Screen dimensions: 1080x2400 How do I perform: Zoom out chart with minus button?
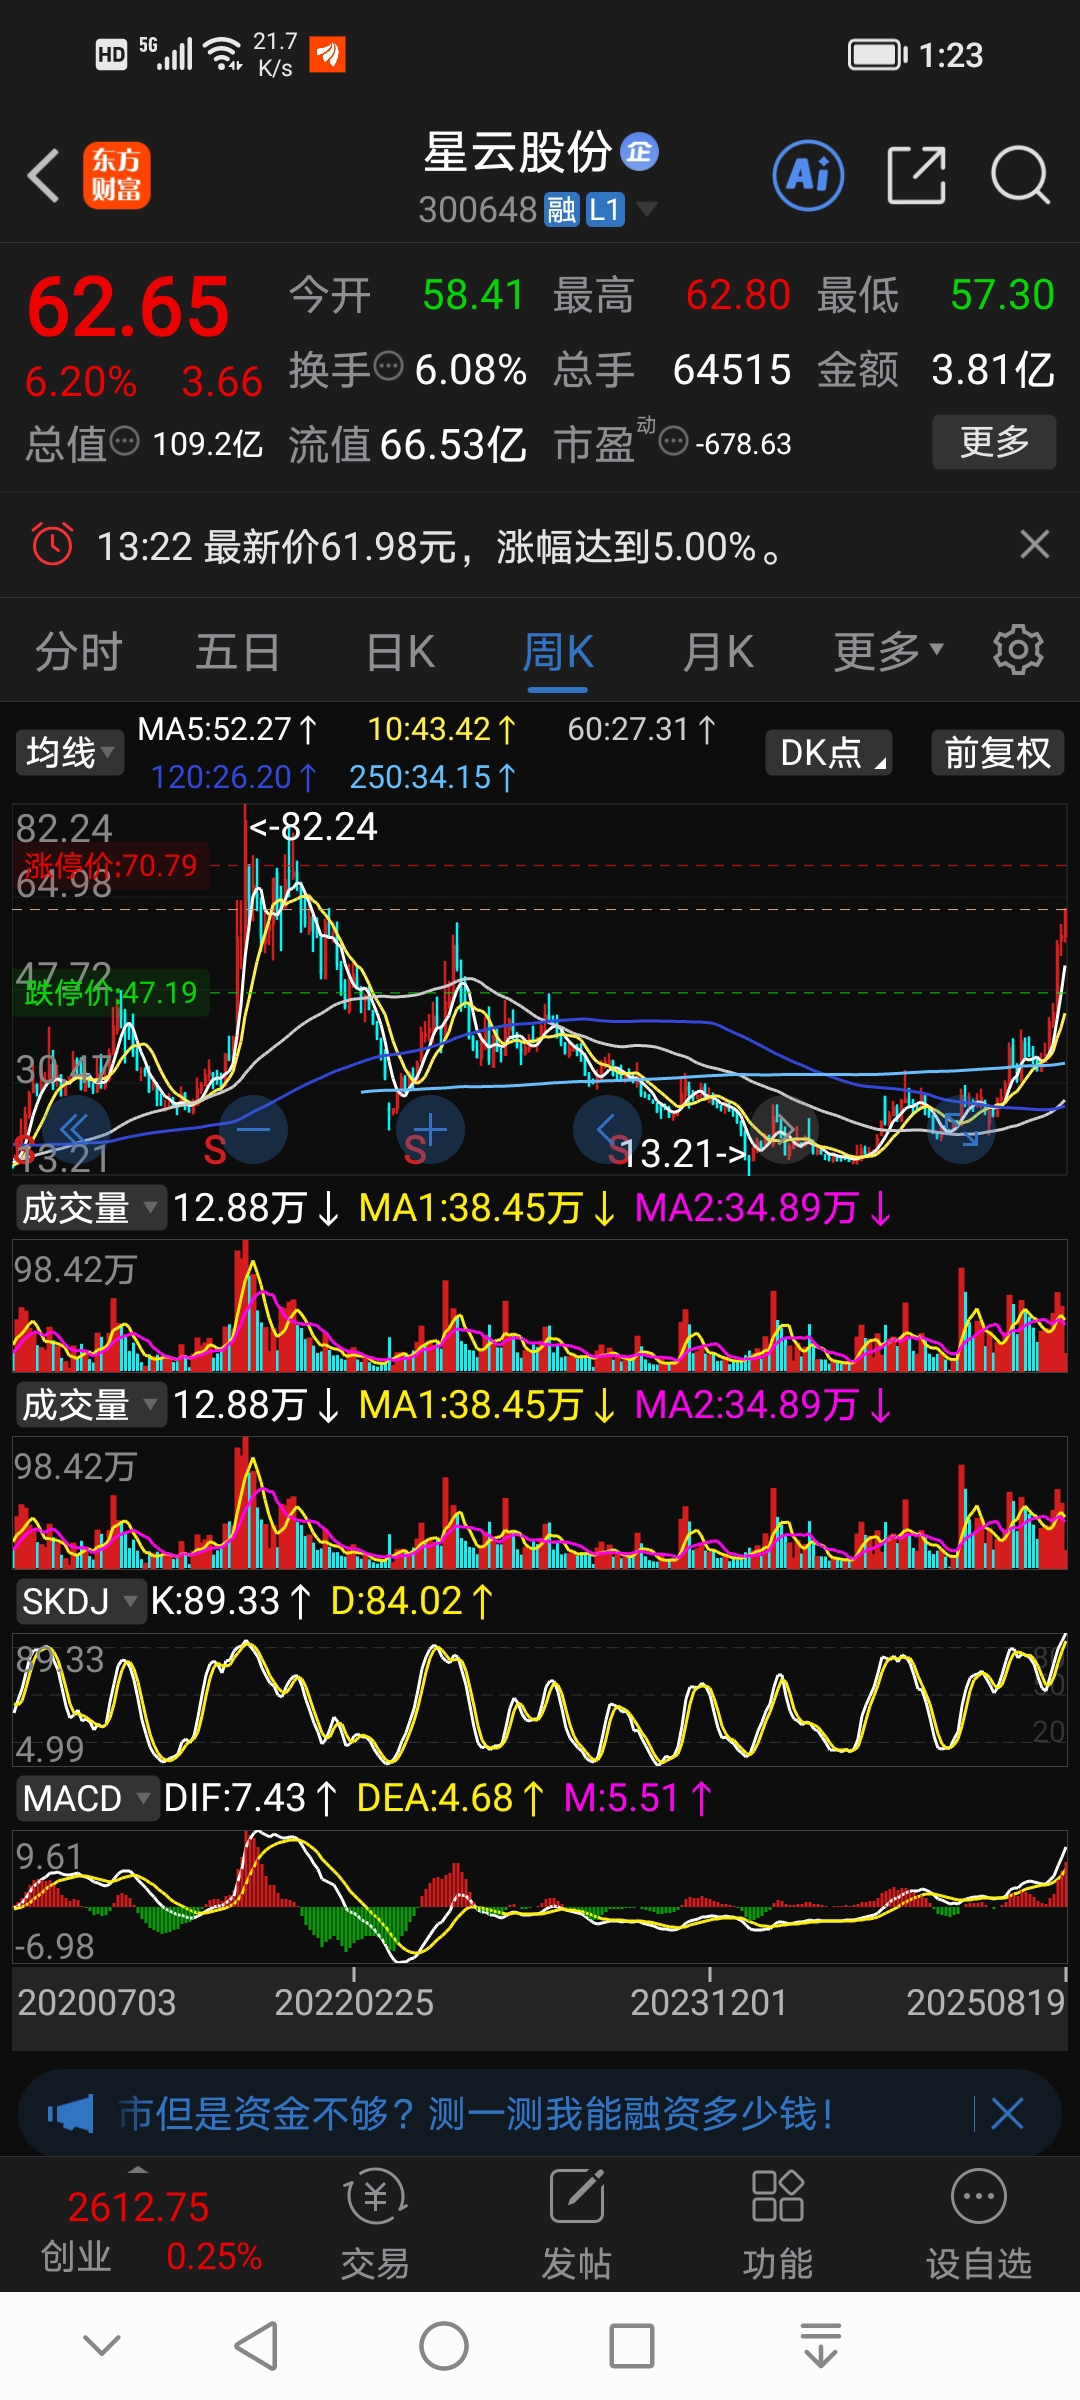tap(253, 1130)
